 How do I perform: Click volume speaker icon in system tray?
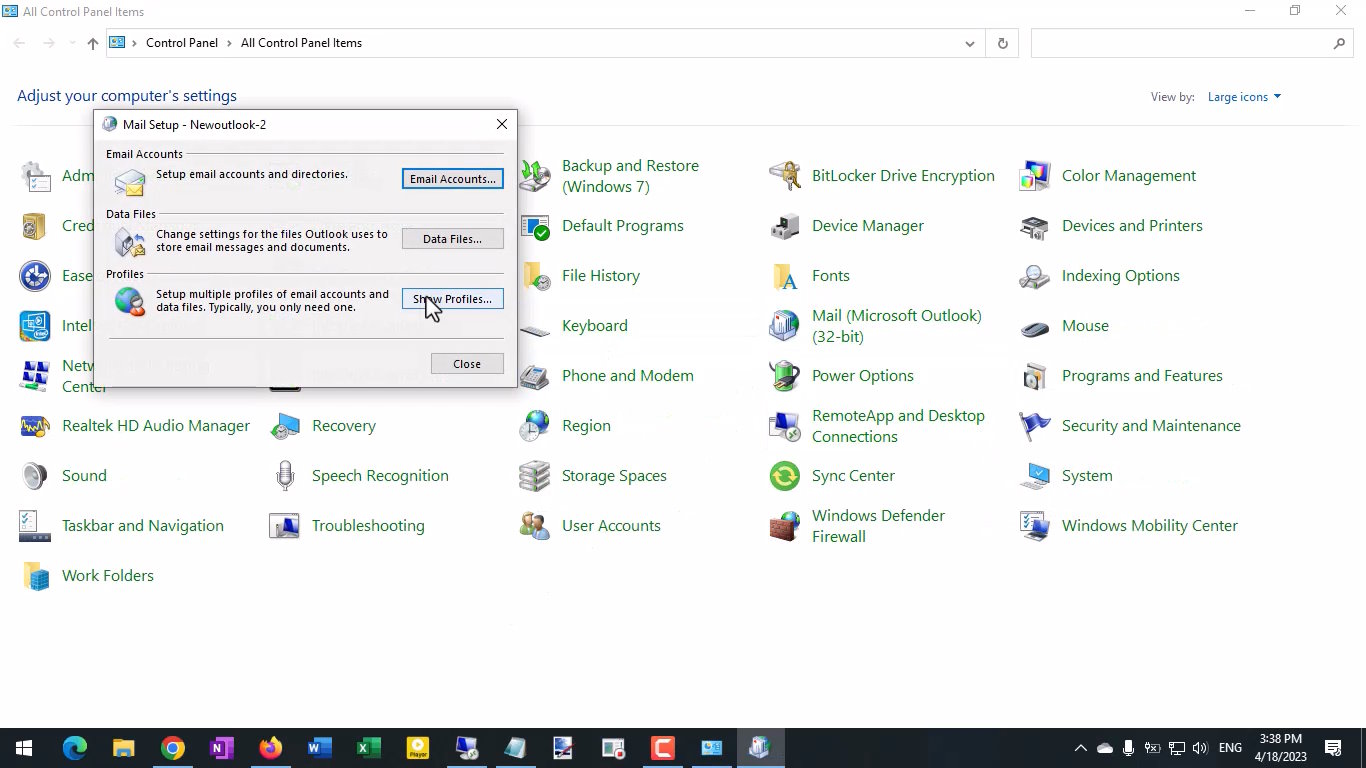[1200, 748]
